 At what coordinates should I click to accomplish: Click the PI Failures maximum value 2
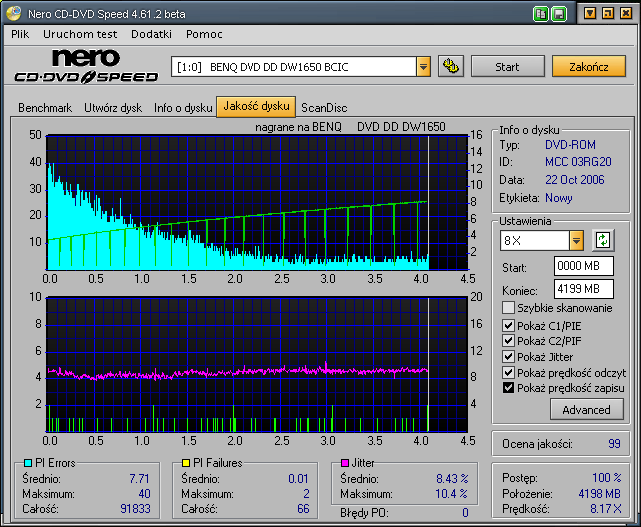[306, 494]
